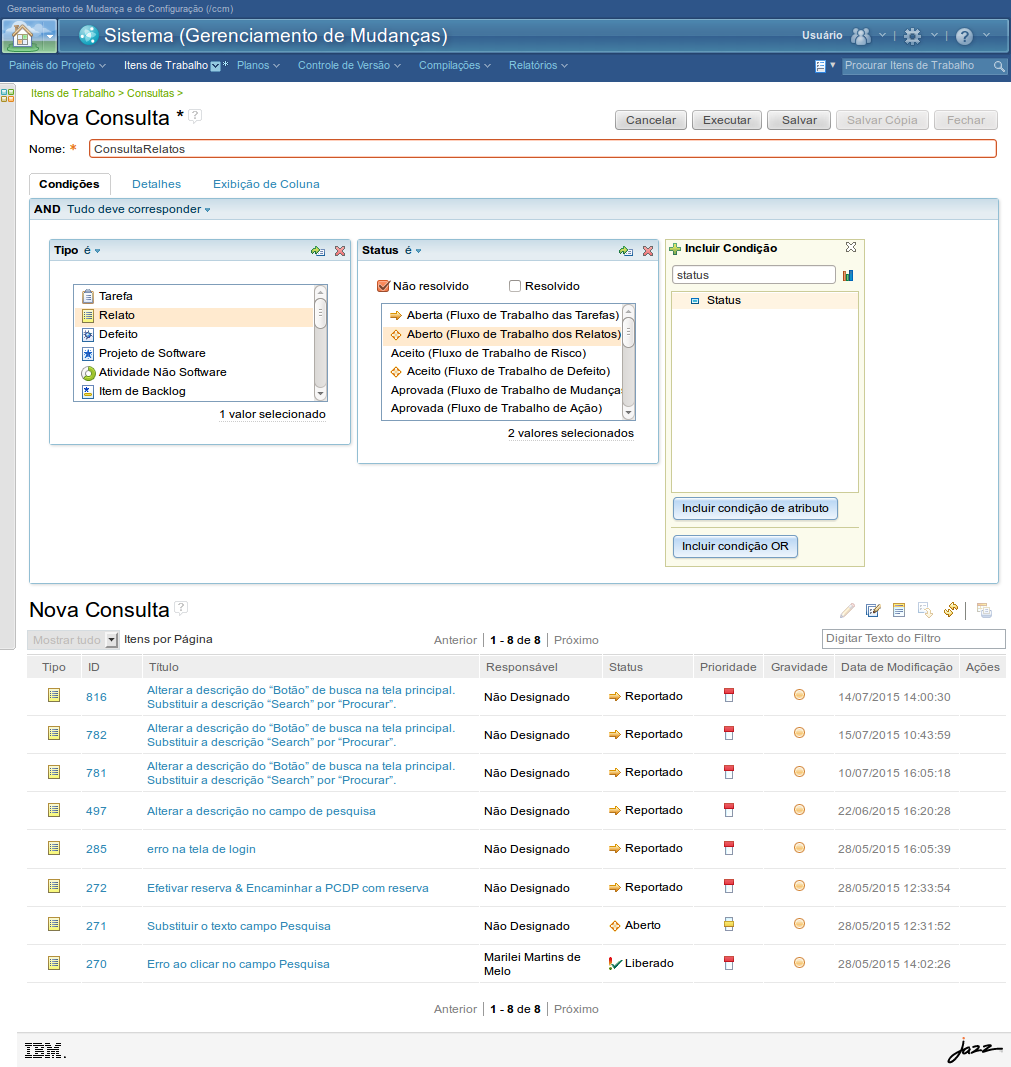This screenshot has height=1067, width=1011.
Task: Open the Painéis do Projeto menu
Action: click(57, 65)
